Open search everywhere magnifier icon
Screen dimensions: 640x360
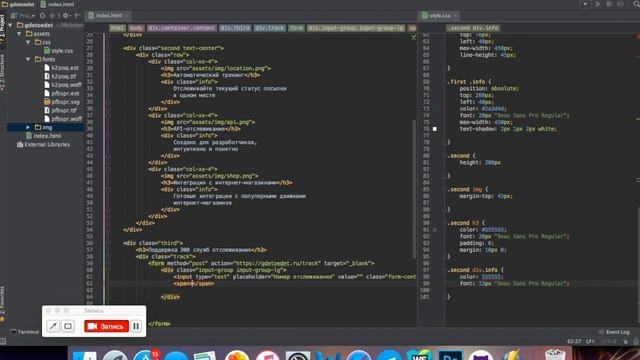[x=636, y=4]
